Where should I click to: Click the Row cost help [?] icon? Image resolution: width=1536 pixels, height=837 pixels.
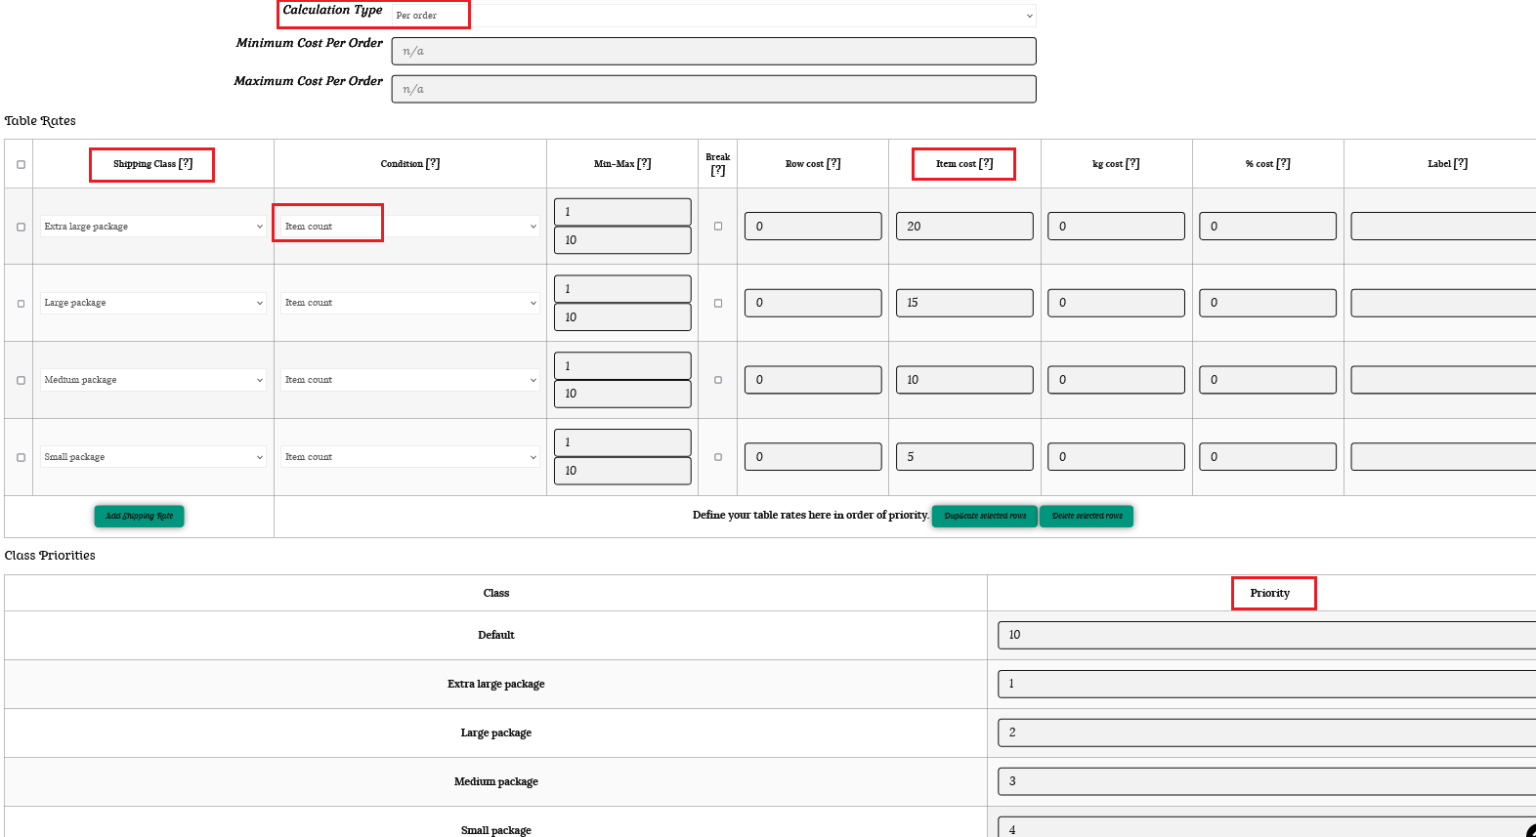[x=833, y=164]
